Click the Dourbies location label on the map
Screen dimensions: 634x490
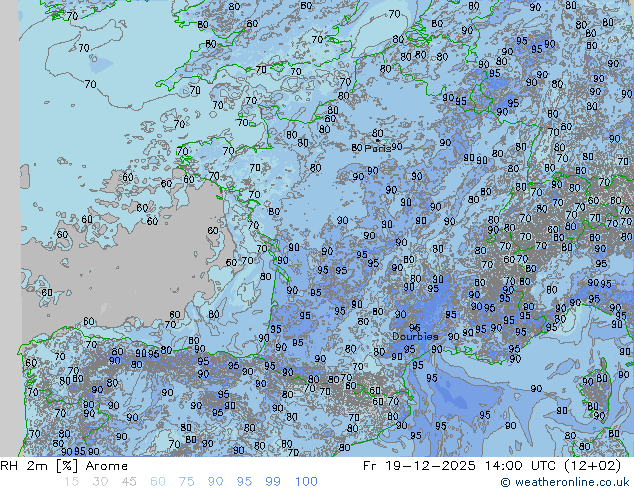click(415, 336)
